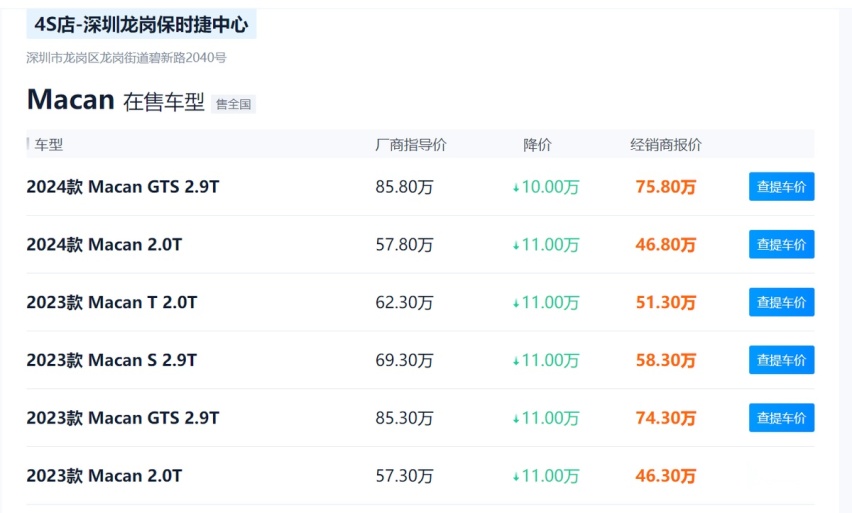Click dealer price 51.30万
Viewport: 852px width, 513px height.
point(666,302)
